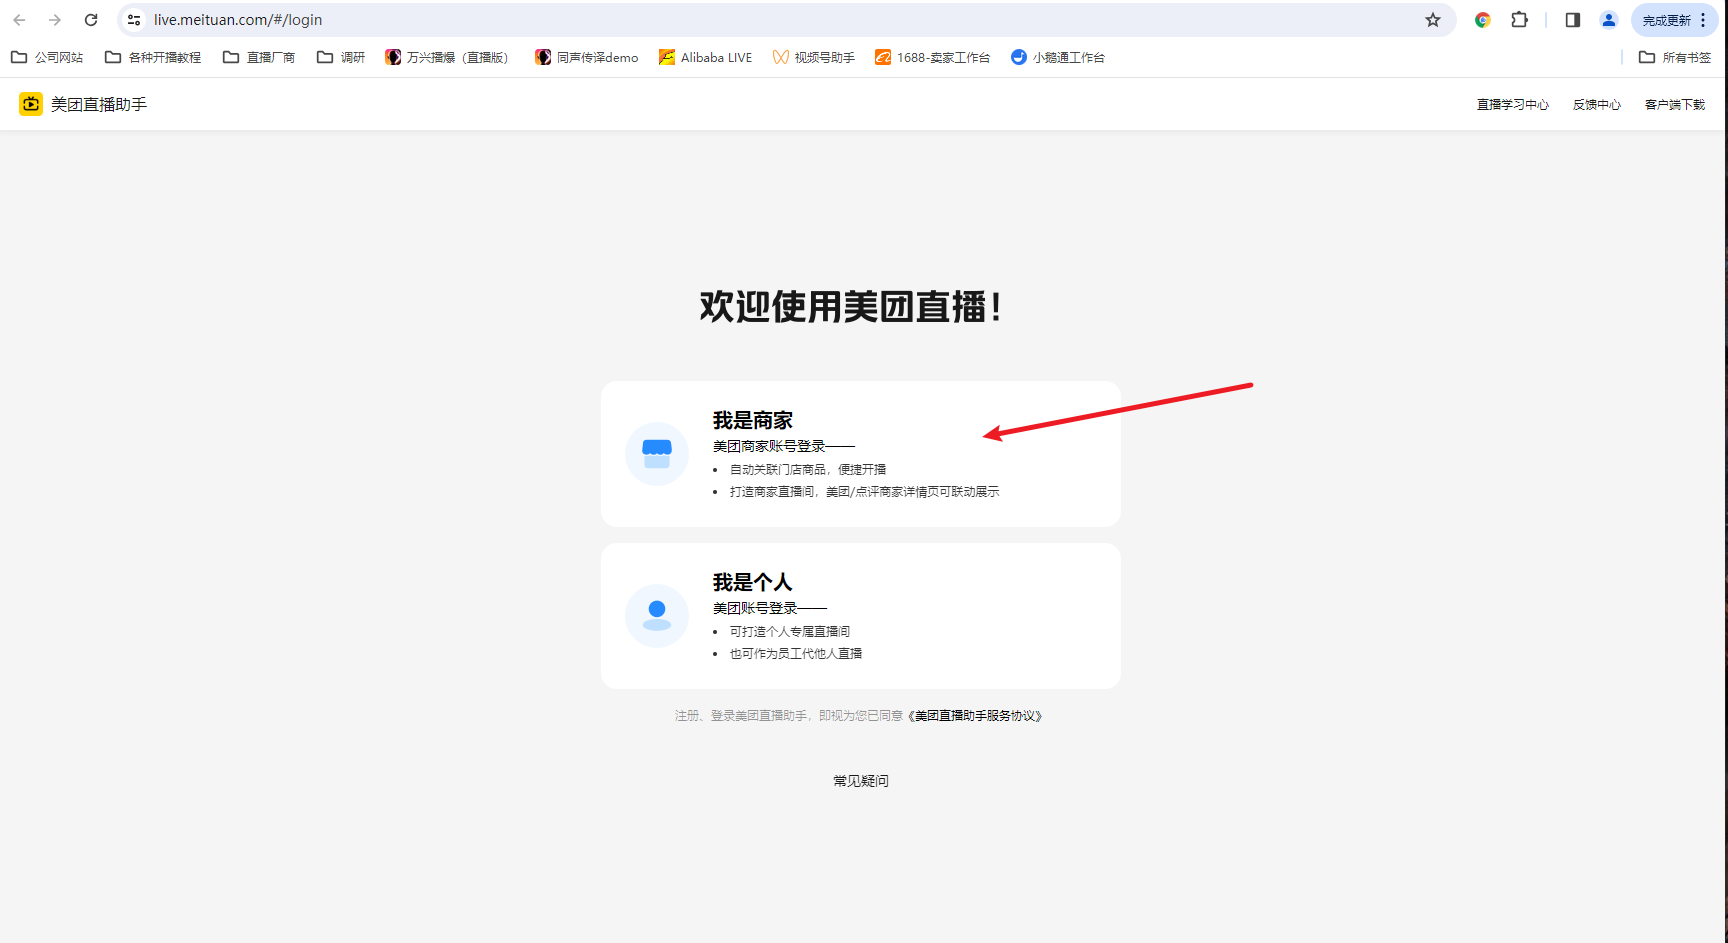Toggle the browser side panel icon

[1573, 20]
